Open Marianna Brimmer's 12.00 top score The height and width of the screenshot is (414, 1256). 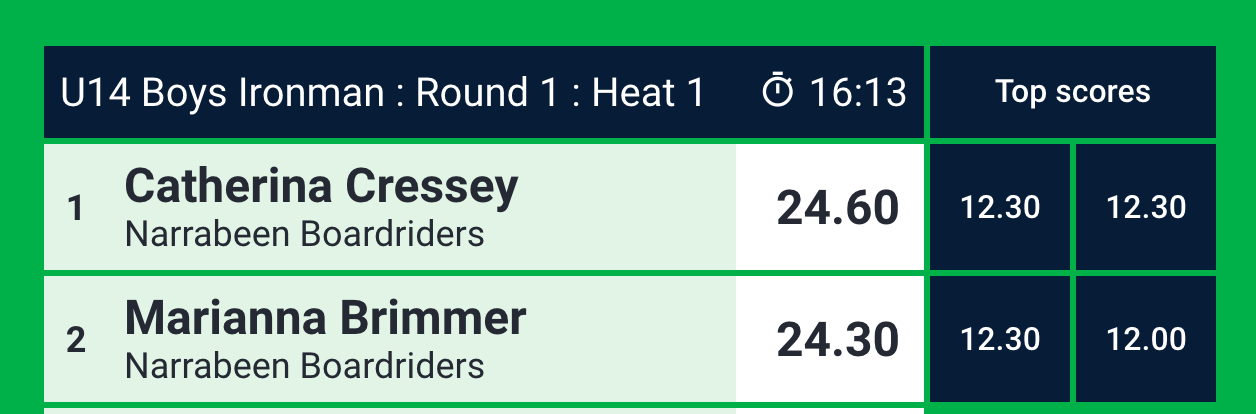click(x=1146, y=339)
